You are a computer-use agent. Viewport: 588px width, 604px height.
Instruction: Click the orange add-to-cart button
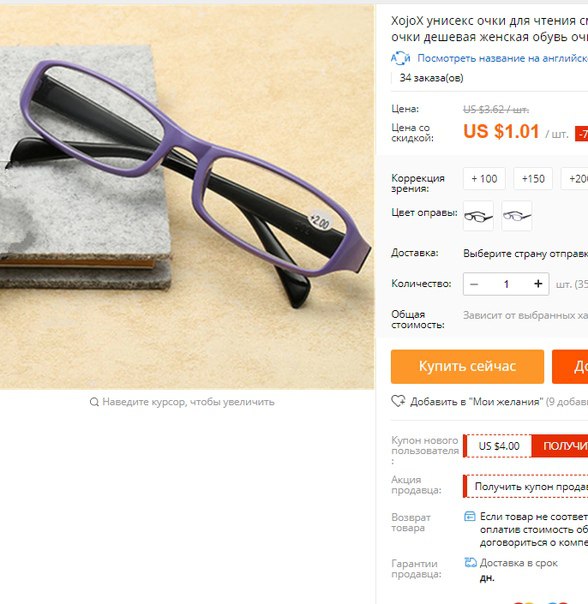[570, 366]
